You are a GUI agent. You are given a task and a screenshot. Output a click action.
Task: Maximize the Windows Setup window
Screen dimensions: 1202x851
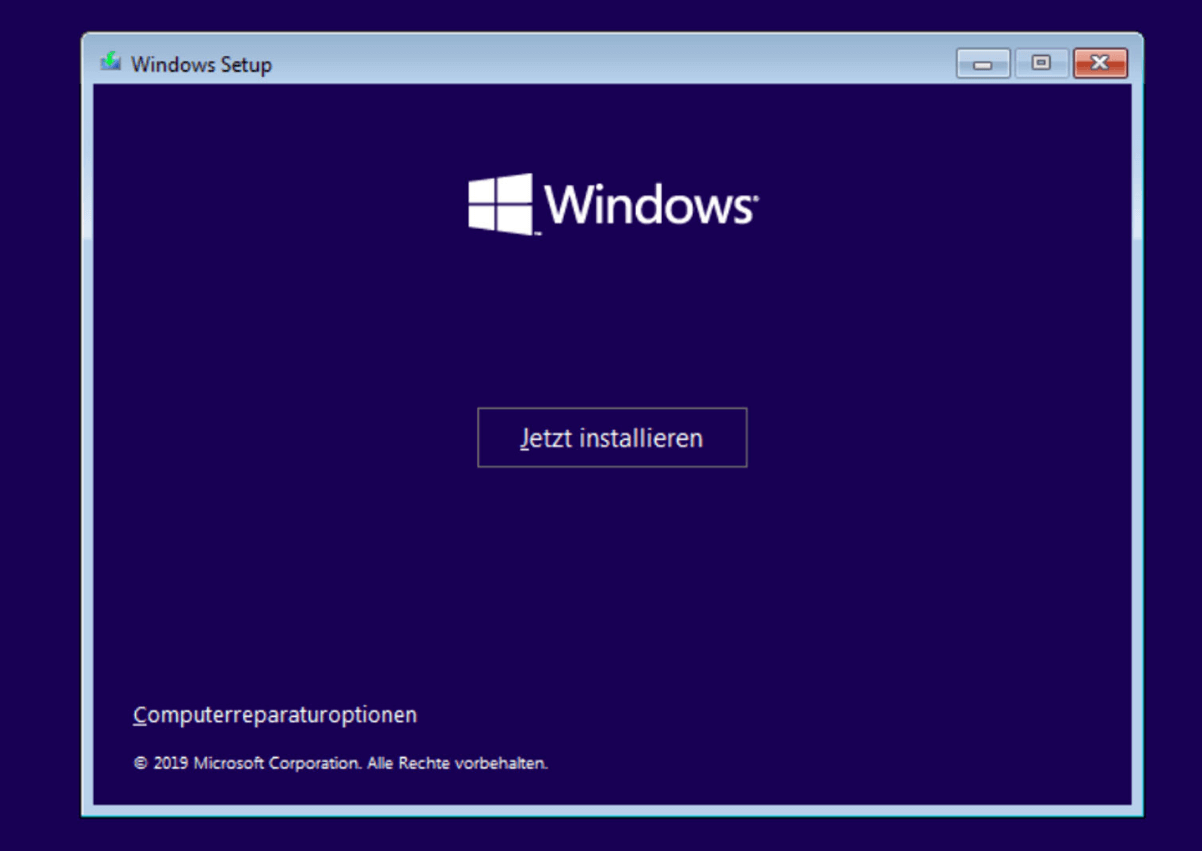point(1041,63)
